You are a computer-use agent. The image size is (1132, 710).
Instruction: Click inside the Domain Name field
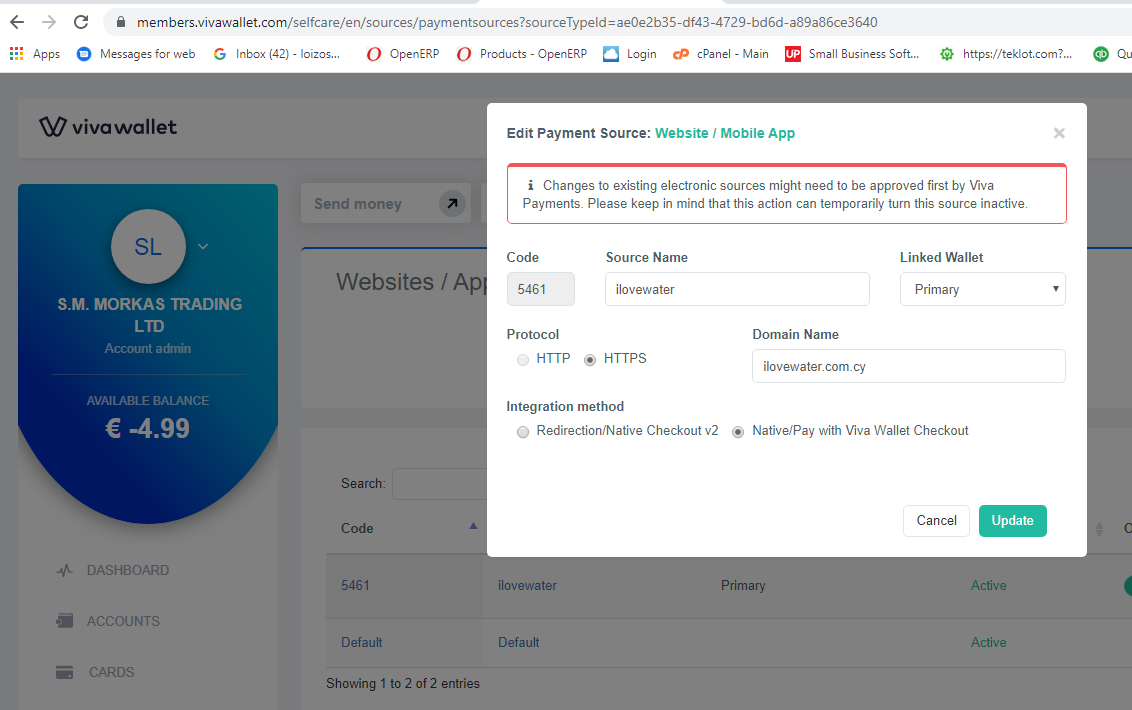click(x=908, y=366)
